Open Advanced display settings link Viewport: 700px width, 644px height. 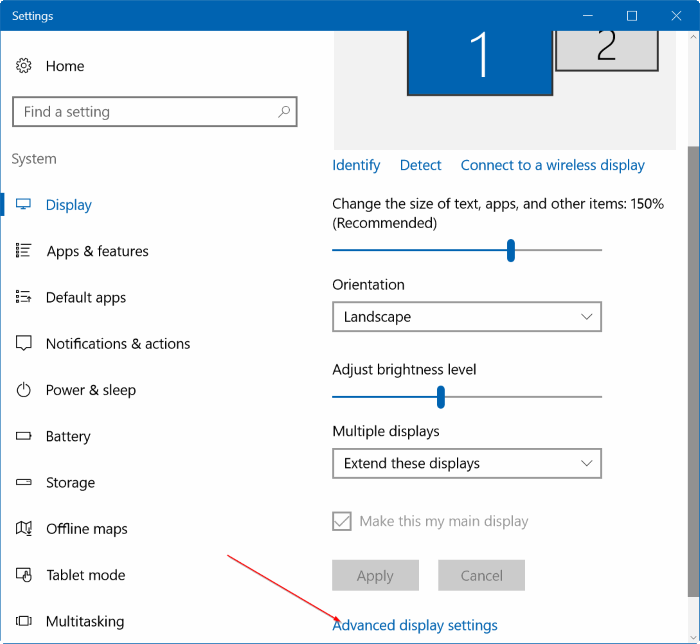pos(415,625)
